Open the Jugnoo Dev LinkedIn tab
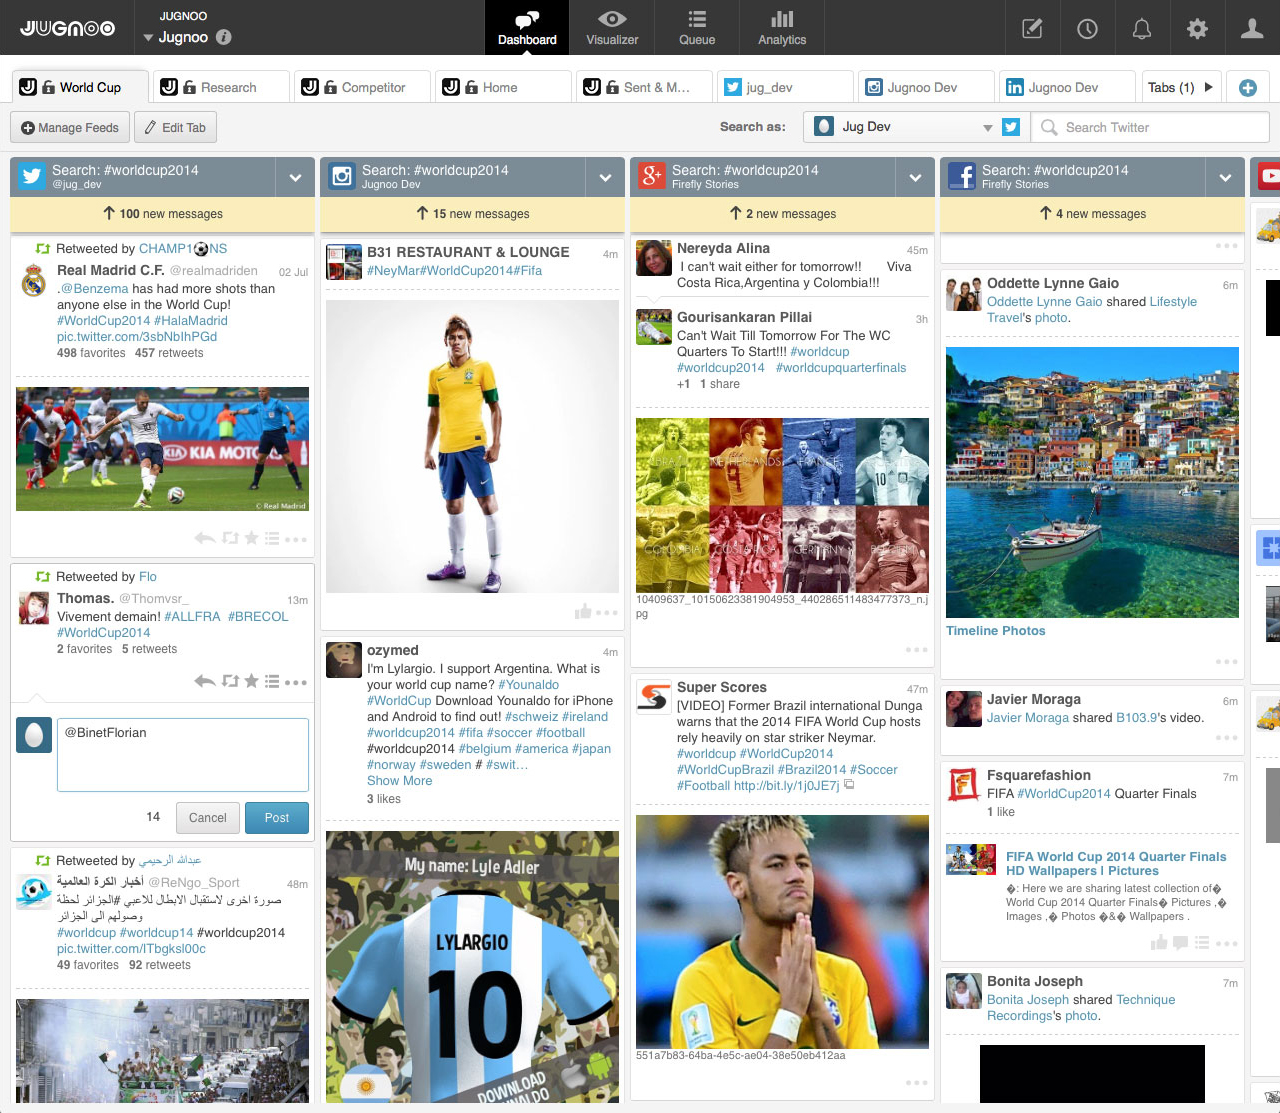 point(1068,87)
